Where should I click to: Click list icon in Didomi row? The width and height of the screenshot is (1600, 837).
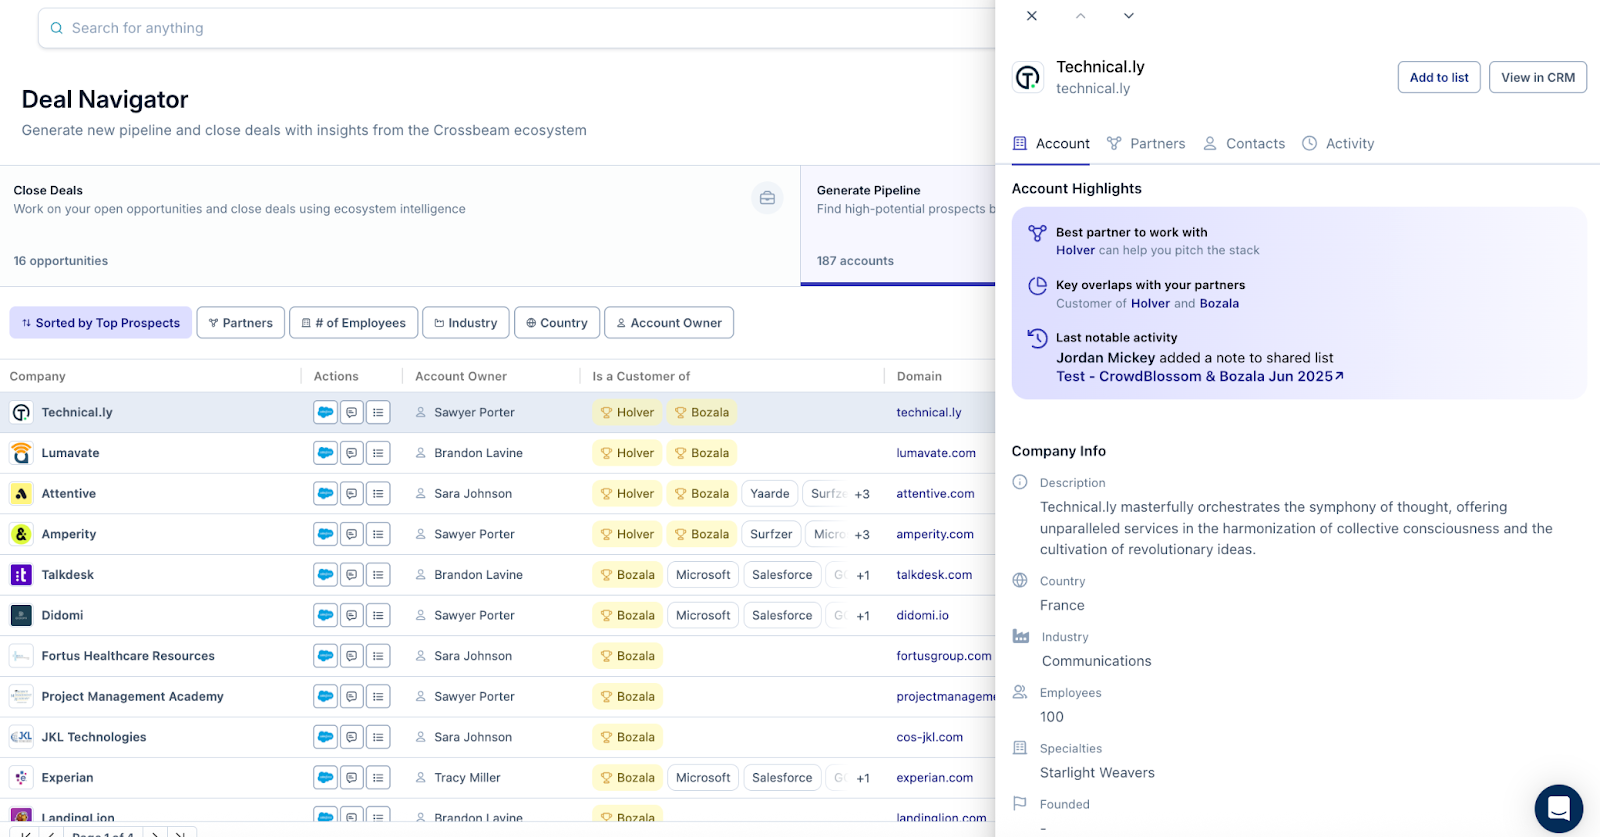point(378,615)
